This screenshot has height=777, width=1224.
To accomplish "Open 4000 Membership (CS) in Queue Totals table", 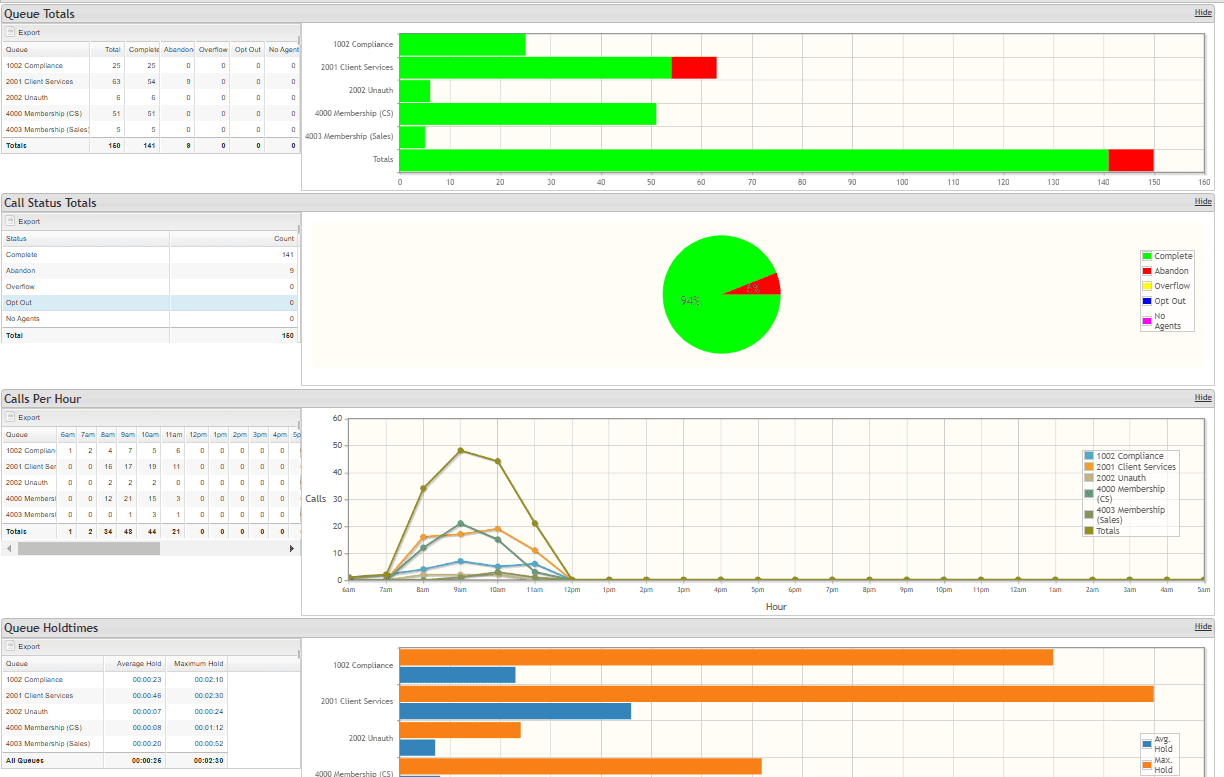I will coord(44,114).
